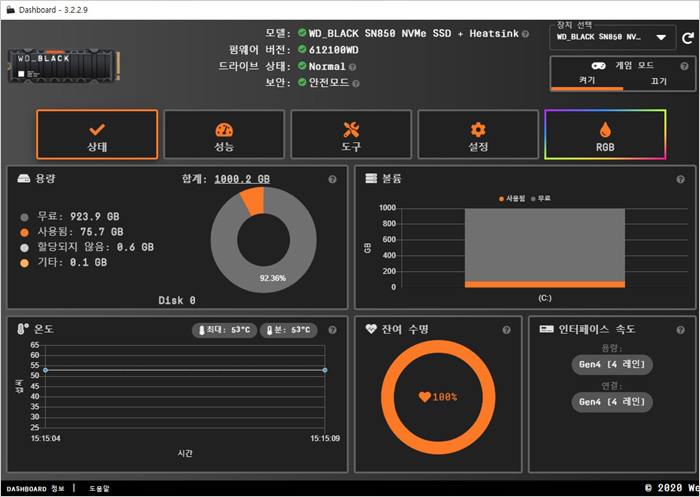Click the 분: 53°C temperature badge
Image resolution: width=700 pixels, height=497 pixels.
click(x=288, y=330)
